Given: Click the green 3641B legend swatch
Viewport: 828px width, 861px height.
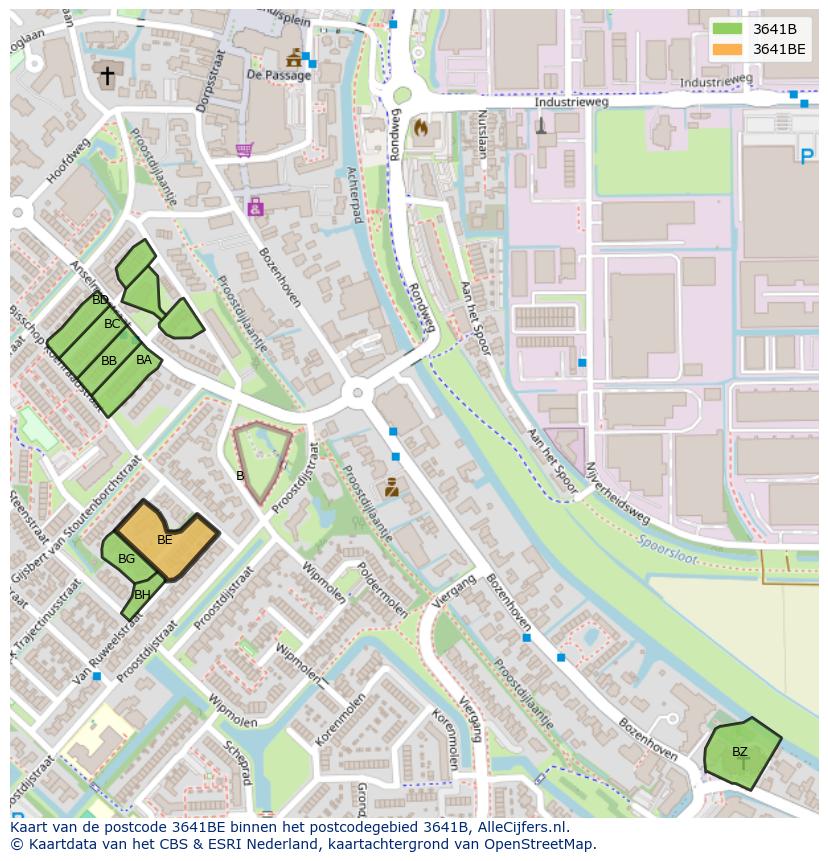Looking at the screenshot, I should pos(728,29).
